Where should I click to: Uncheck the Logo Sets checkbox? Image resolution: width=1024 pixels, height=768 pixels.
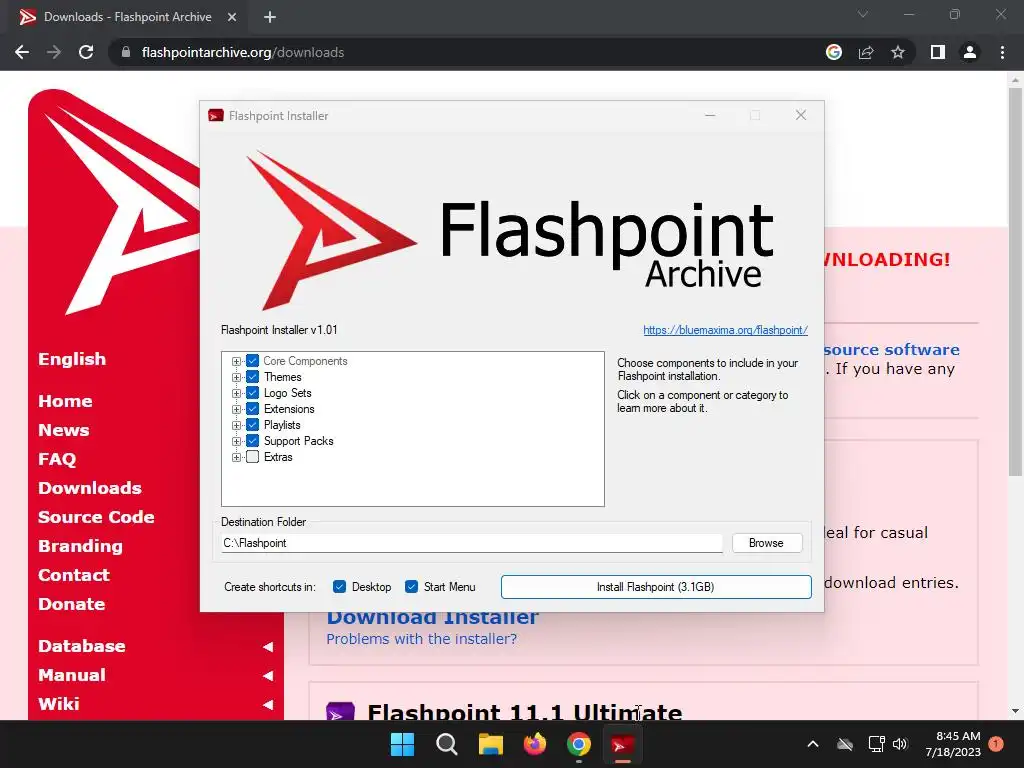(x=253, y=393)
